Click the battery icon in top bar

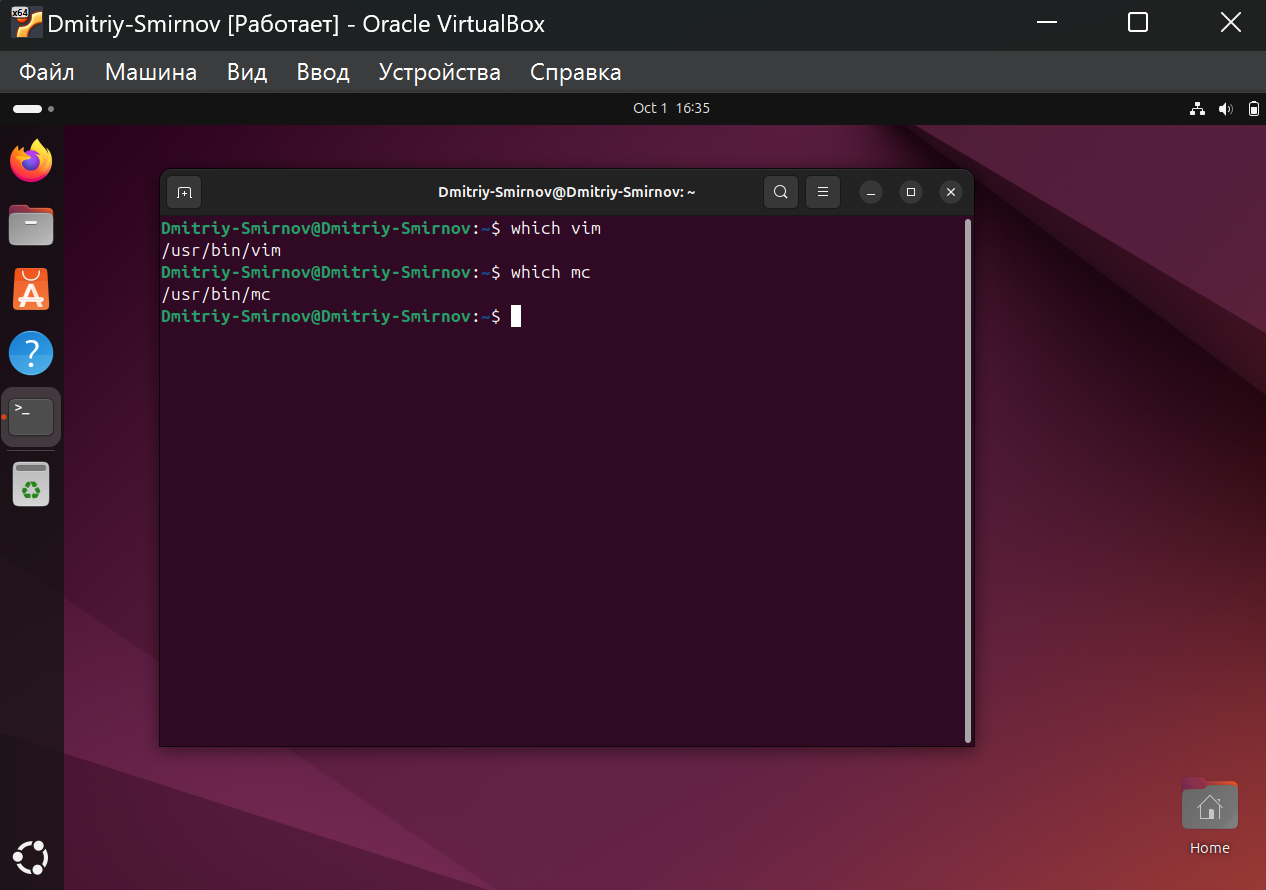tap(1254, 108)
